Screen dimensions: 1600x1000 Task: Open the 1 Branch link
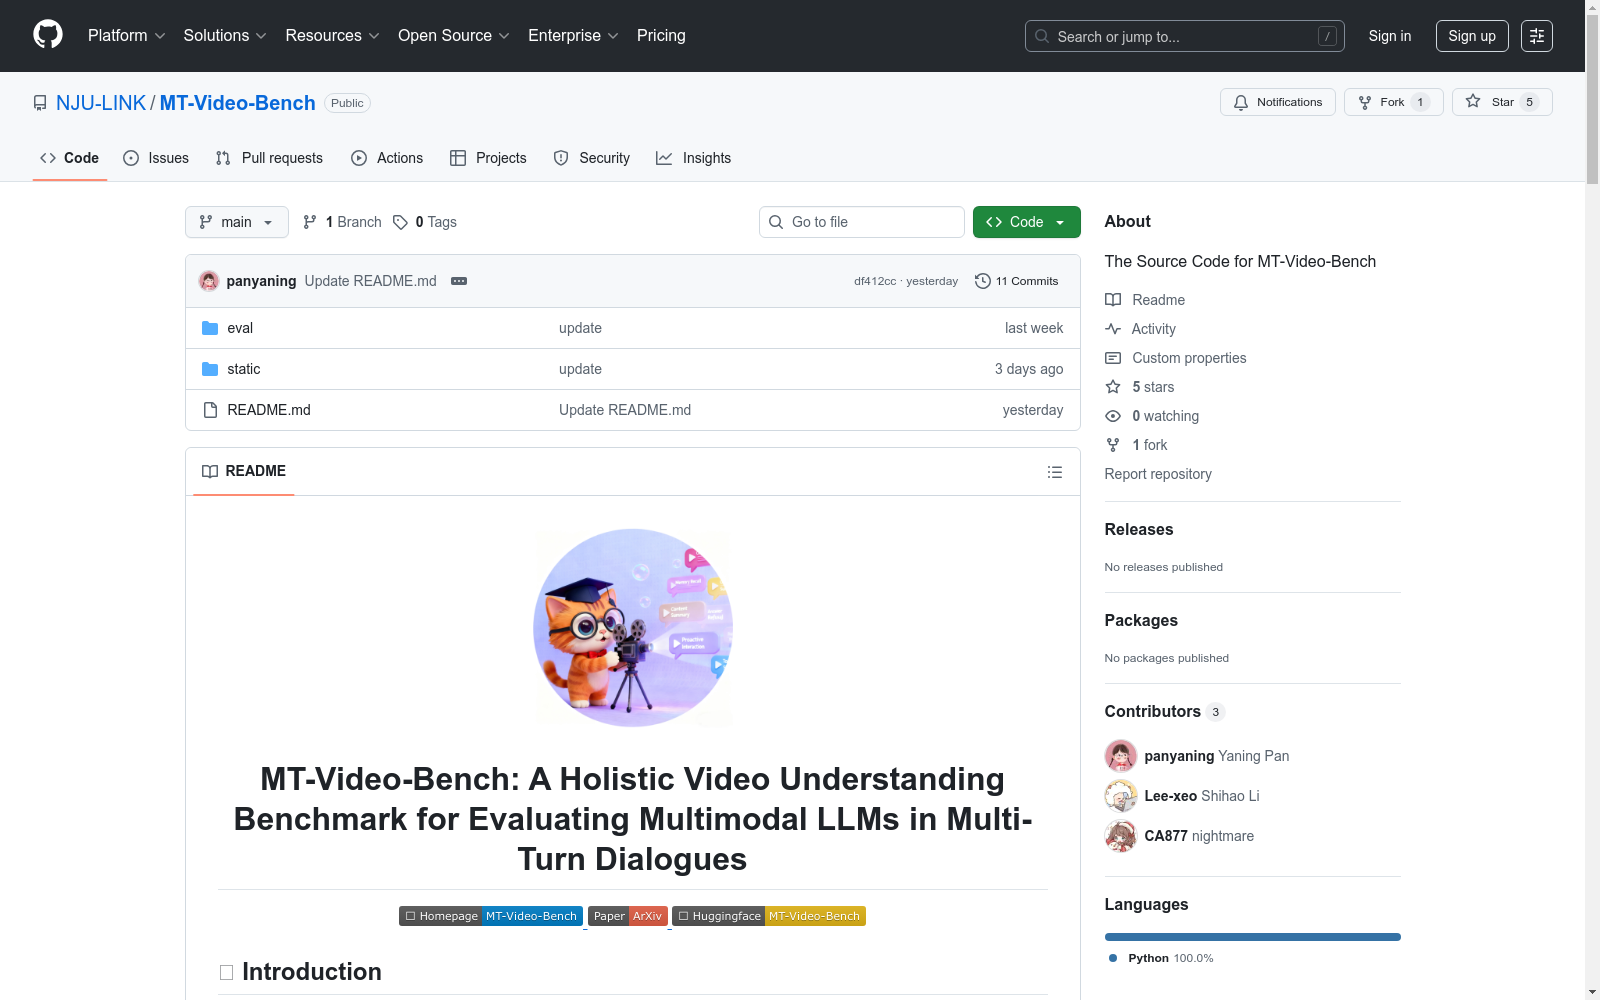(x=343, y=222)
